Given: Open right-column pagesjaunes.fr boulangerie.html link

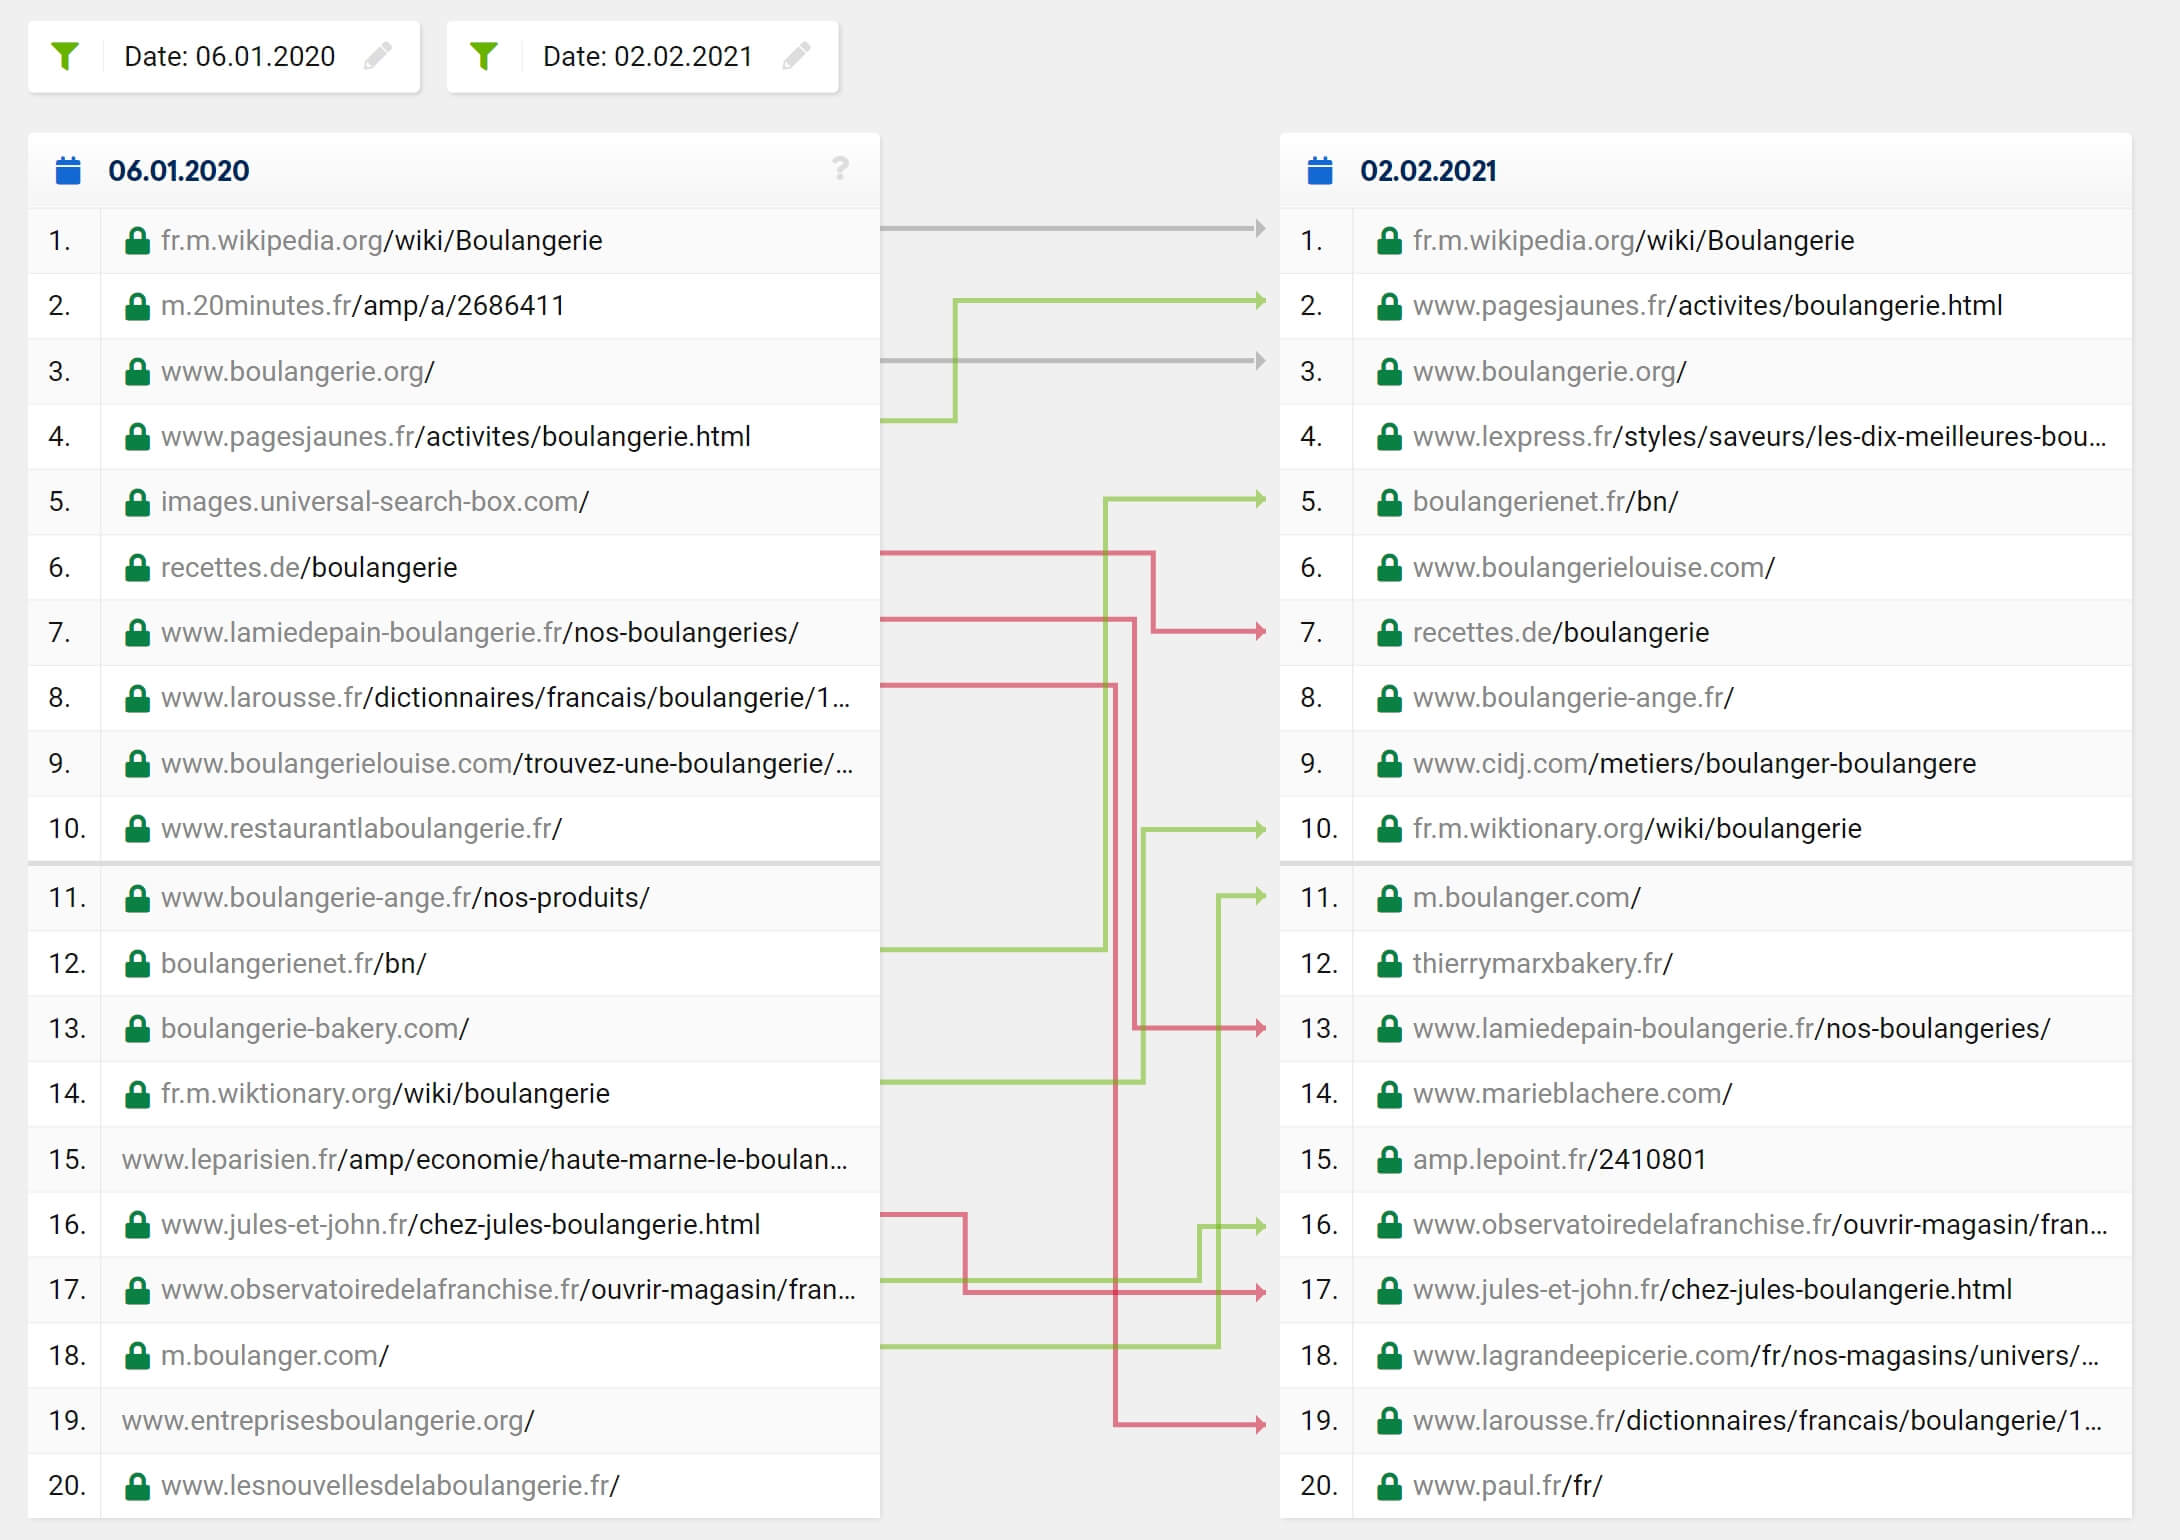Looking at the screenshot, I should [x=1707, y=306].
